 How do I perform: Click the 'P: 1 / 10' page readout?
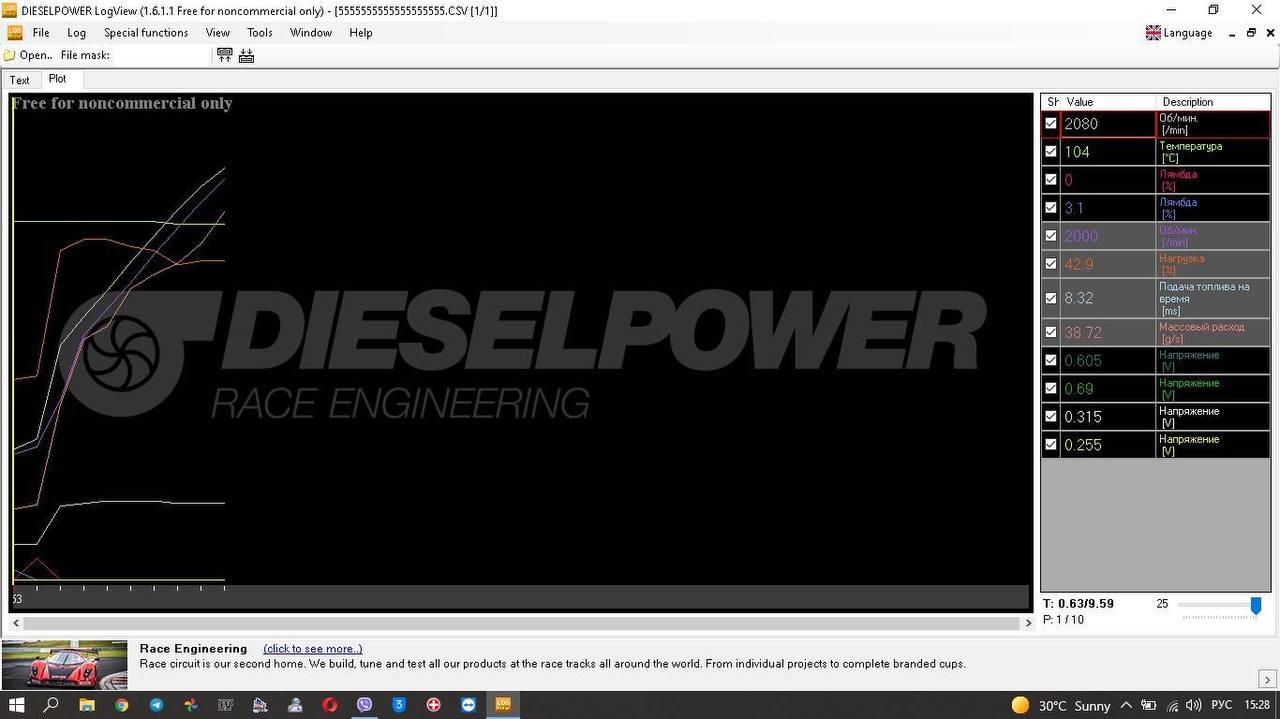tap(1063, 620)
